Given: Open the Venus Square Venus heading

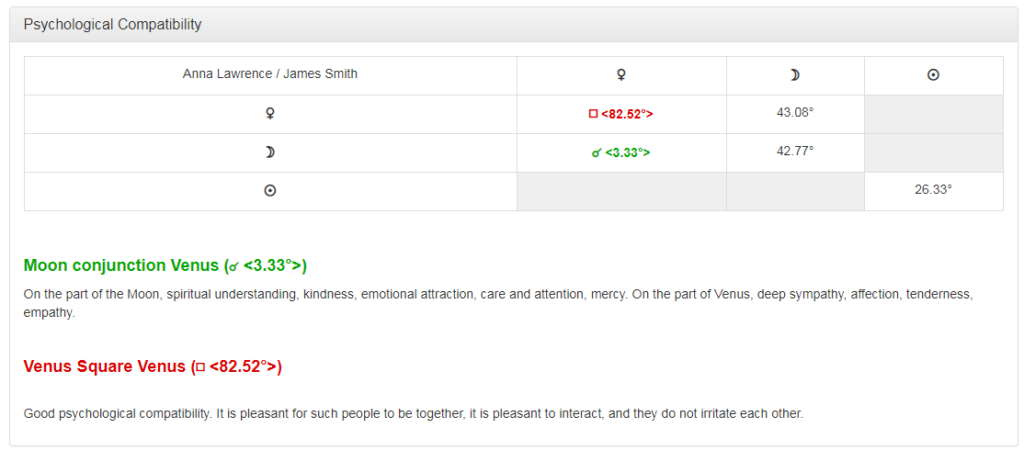Looking at the screenshot, I should pyautogui.click(x=153, y=367).
